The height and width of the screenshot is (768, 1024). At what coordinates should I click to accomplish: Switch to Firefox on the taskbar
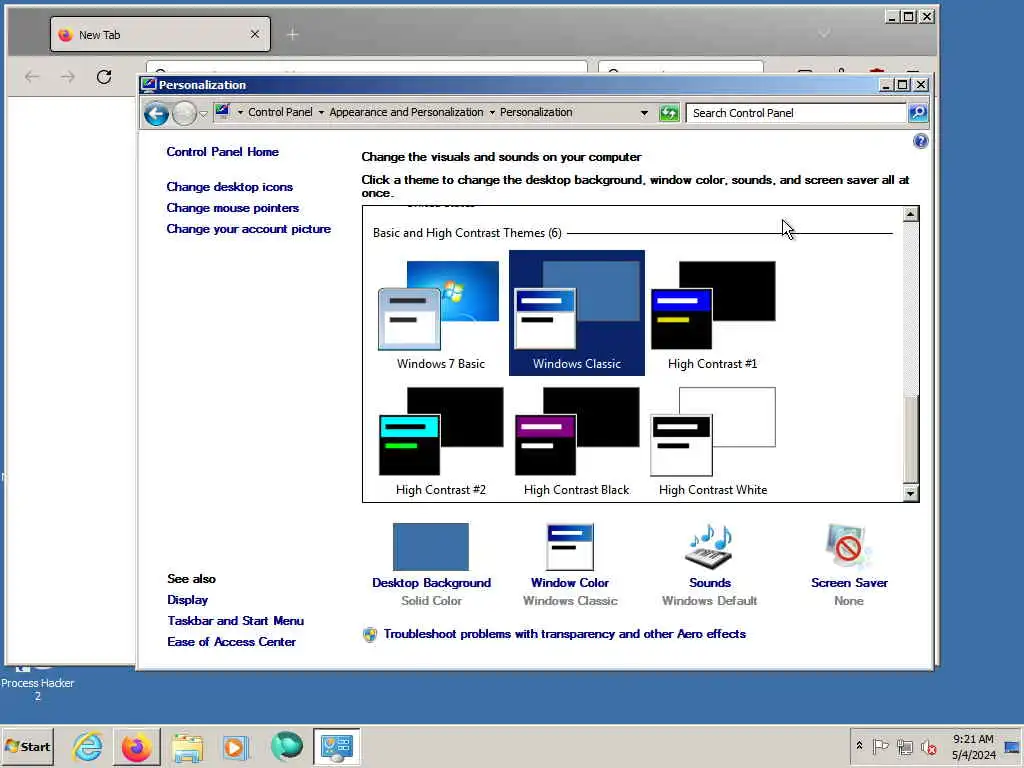point(136,746)
